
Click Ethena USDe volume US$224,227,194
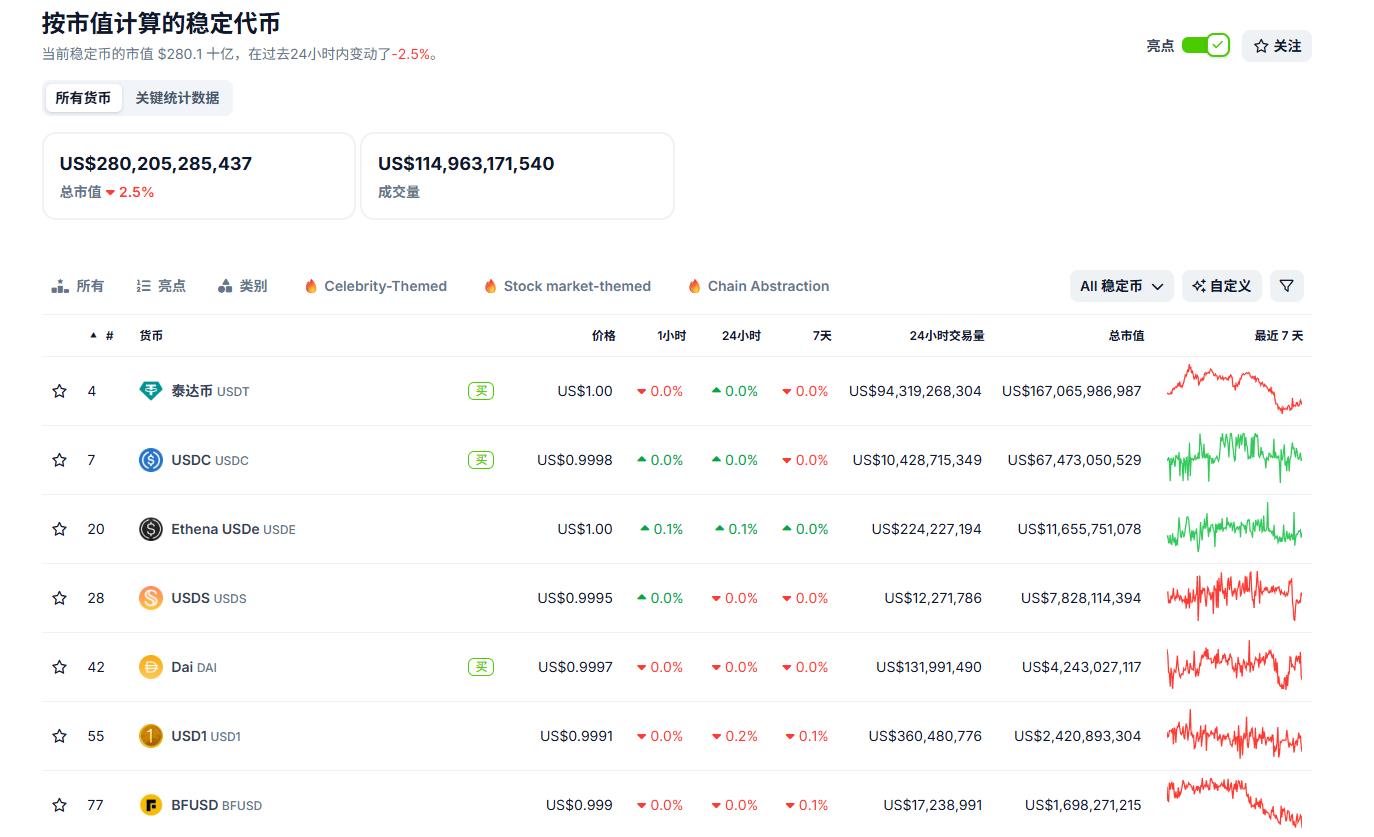click(x=927, y=529)
